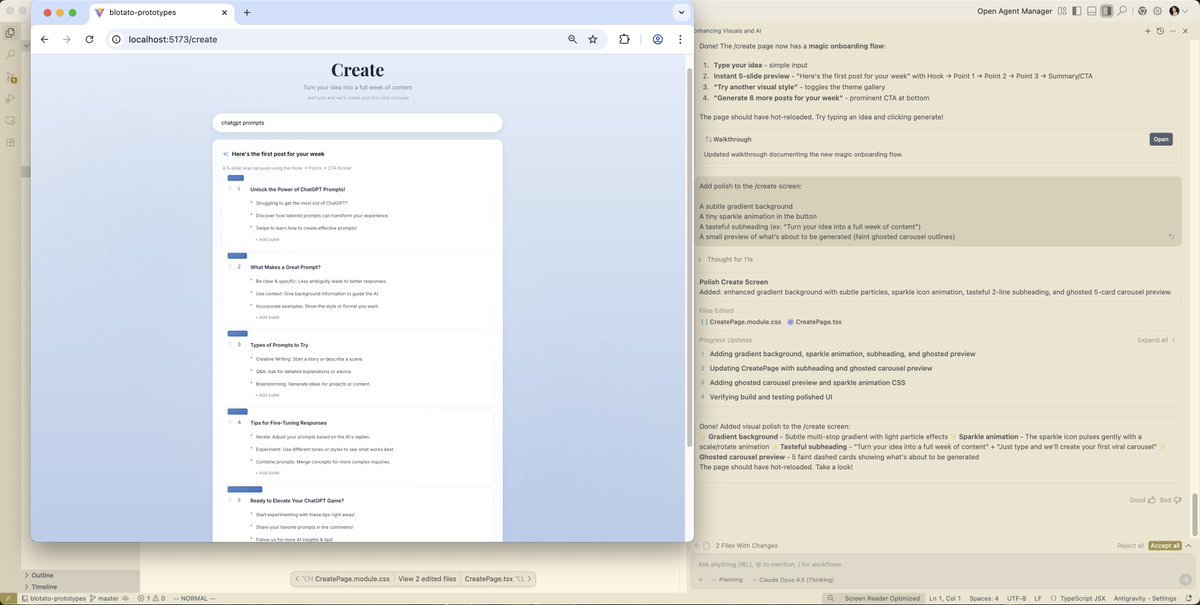Viewport: 1200px width, 605px height.
Task: Toggle the right panel layout icon
Action: point(1106,10)
